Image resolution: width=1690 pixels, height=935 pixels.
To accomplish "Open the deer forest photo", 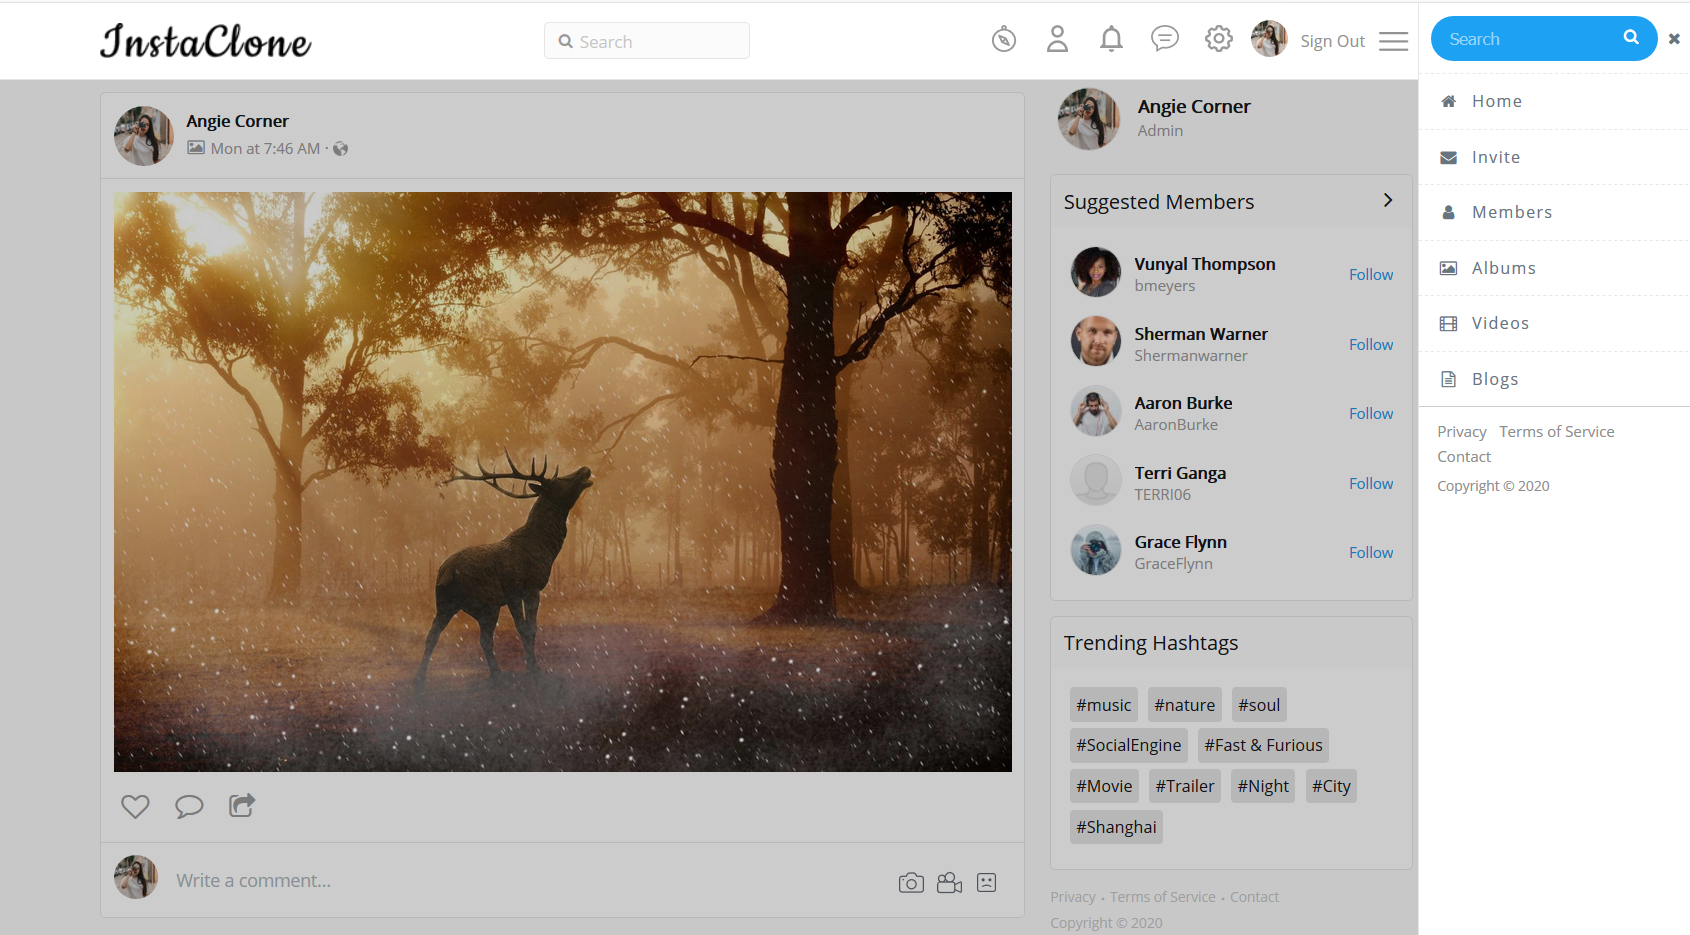I will click(562, 482).
